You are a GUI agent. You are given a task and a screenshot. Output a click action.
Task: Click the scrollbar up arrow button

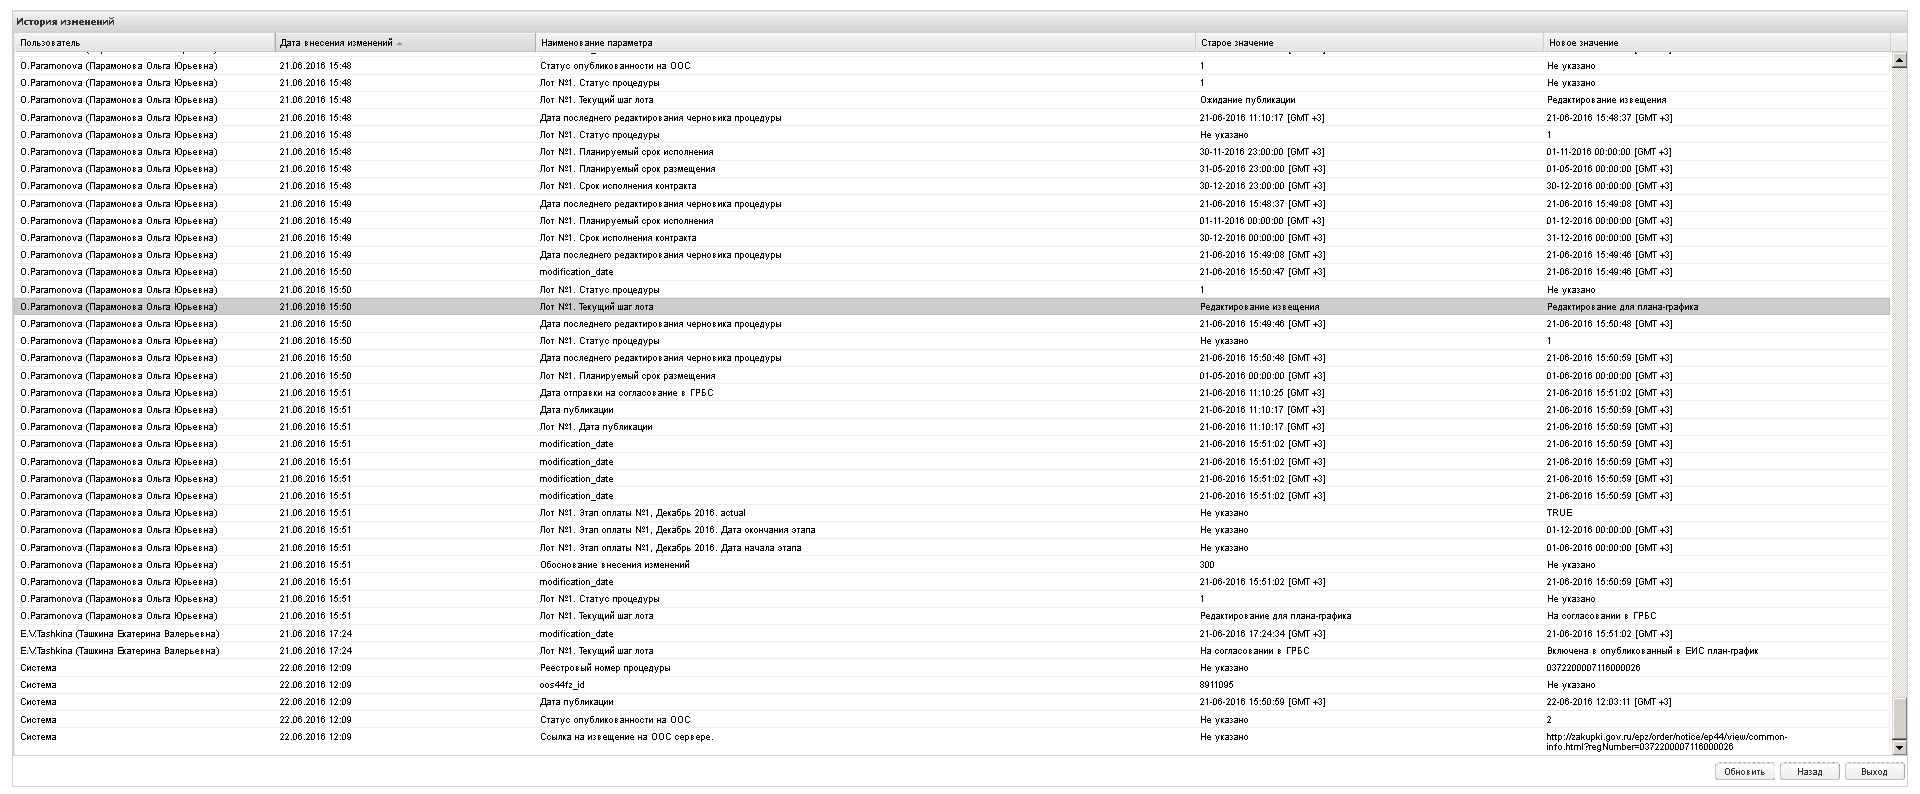tap(1899, 61)
